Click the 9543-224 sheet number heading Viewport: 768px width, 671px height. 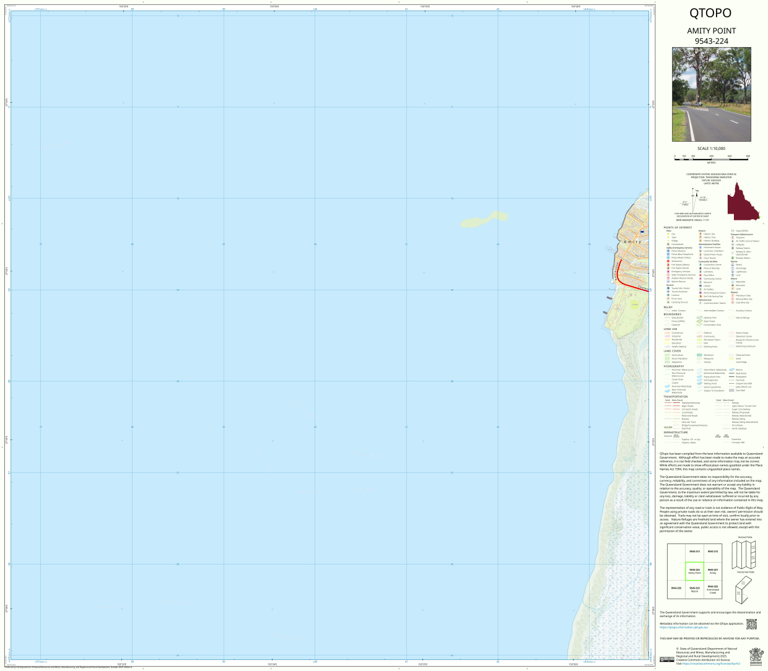(x=711, y=41)
